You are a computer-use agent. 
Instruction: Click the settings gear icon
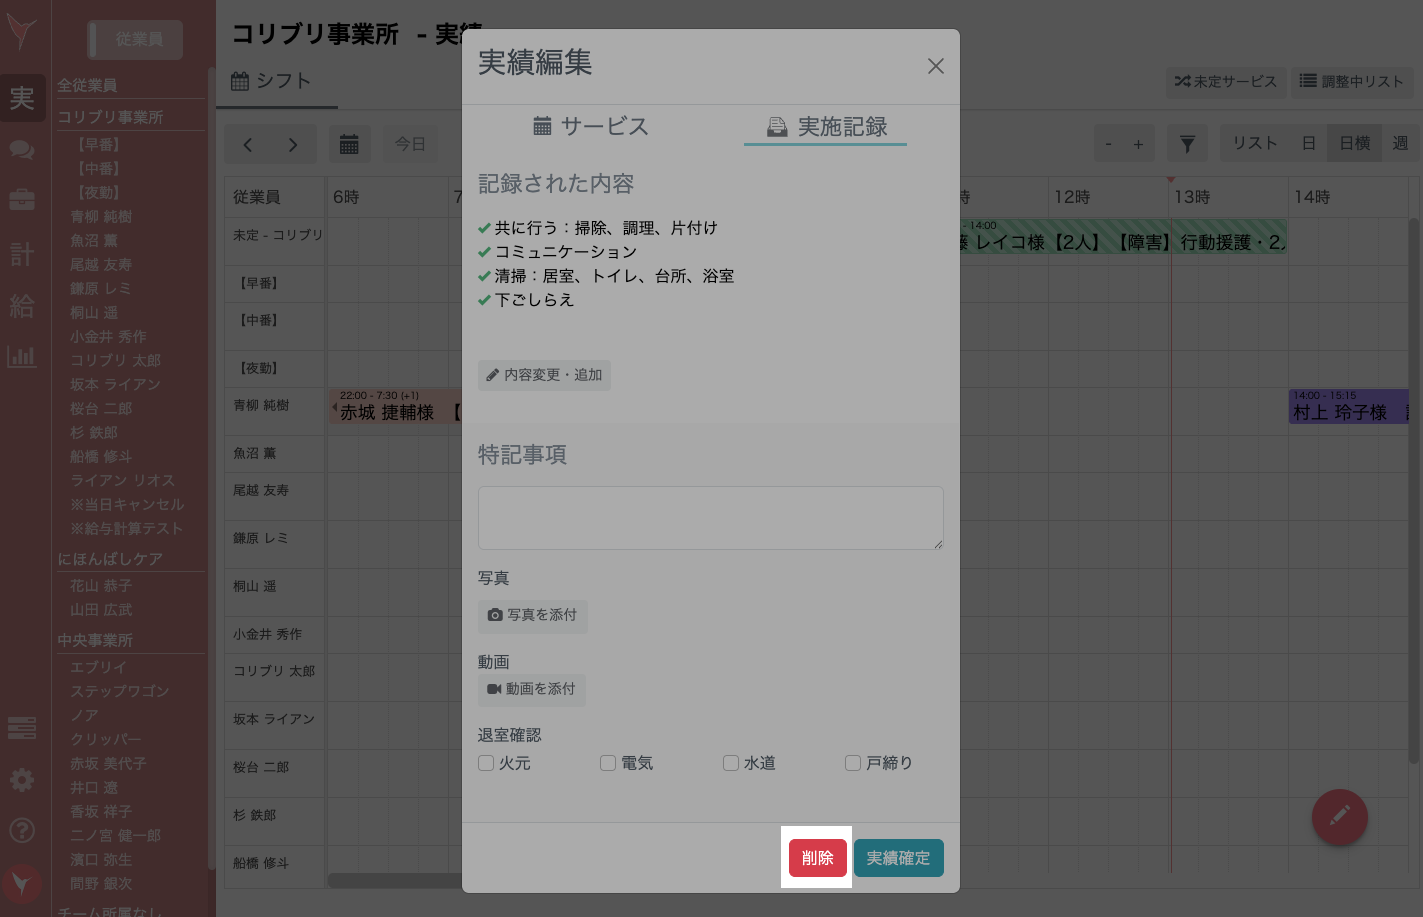pos(22,780)
